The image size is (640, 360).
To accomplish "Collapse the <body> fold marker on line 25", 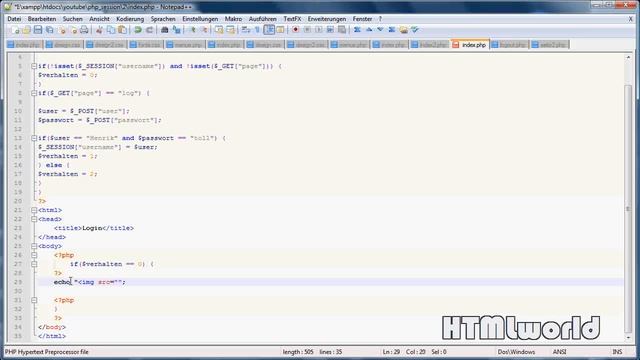I will (34, 246).
